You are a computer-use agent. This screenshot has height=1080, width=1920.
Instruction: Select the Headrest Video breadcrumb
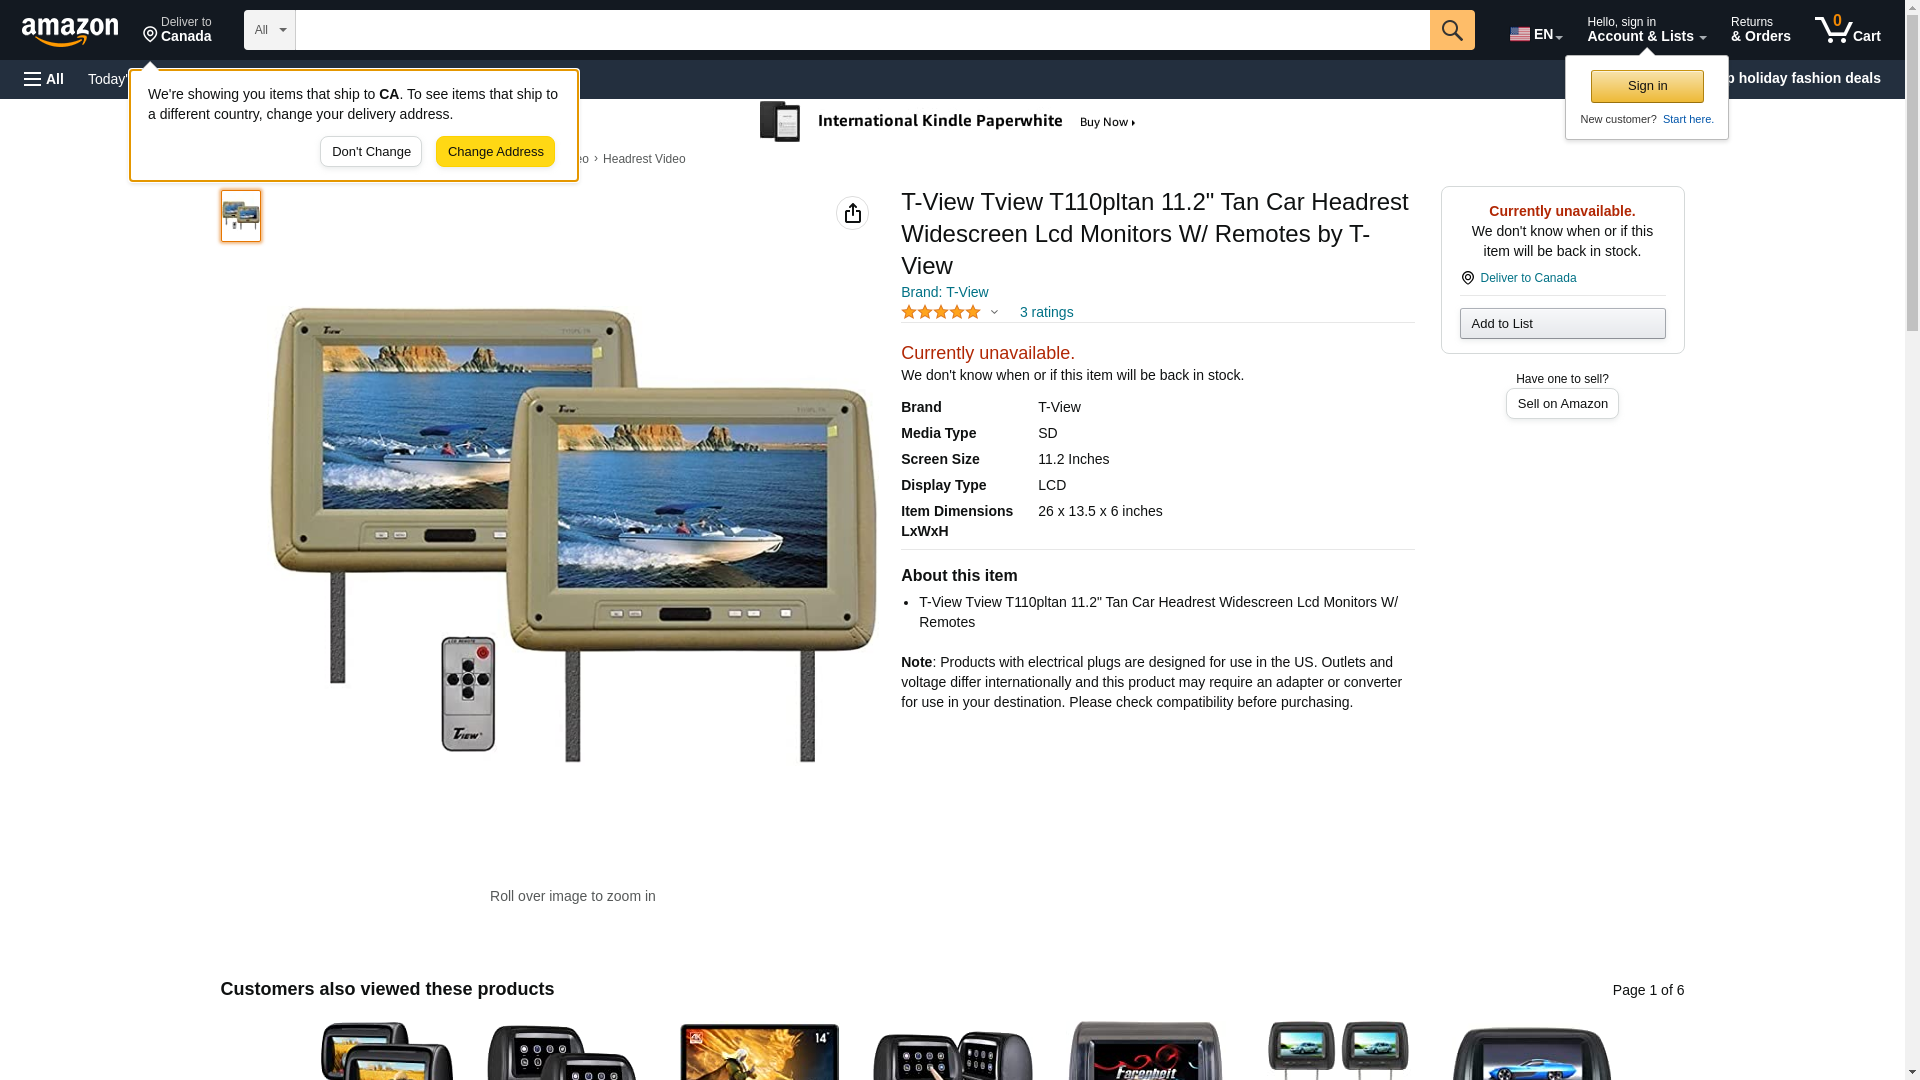pyautogui.click(x=644, y=159)
